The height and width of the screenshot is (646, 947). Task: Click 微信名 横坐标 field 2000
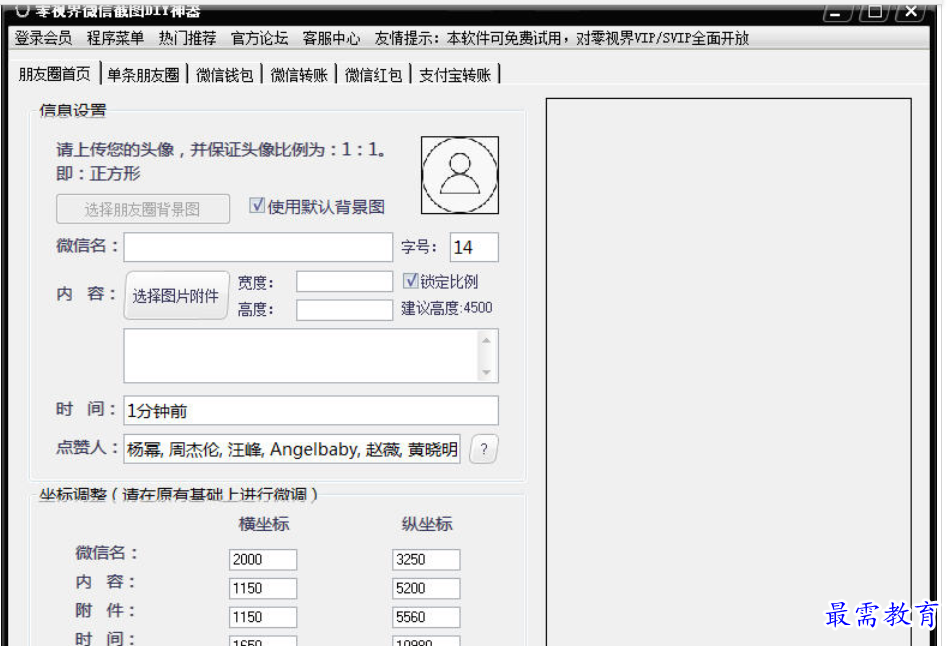coord(263,559)
